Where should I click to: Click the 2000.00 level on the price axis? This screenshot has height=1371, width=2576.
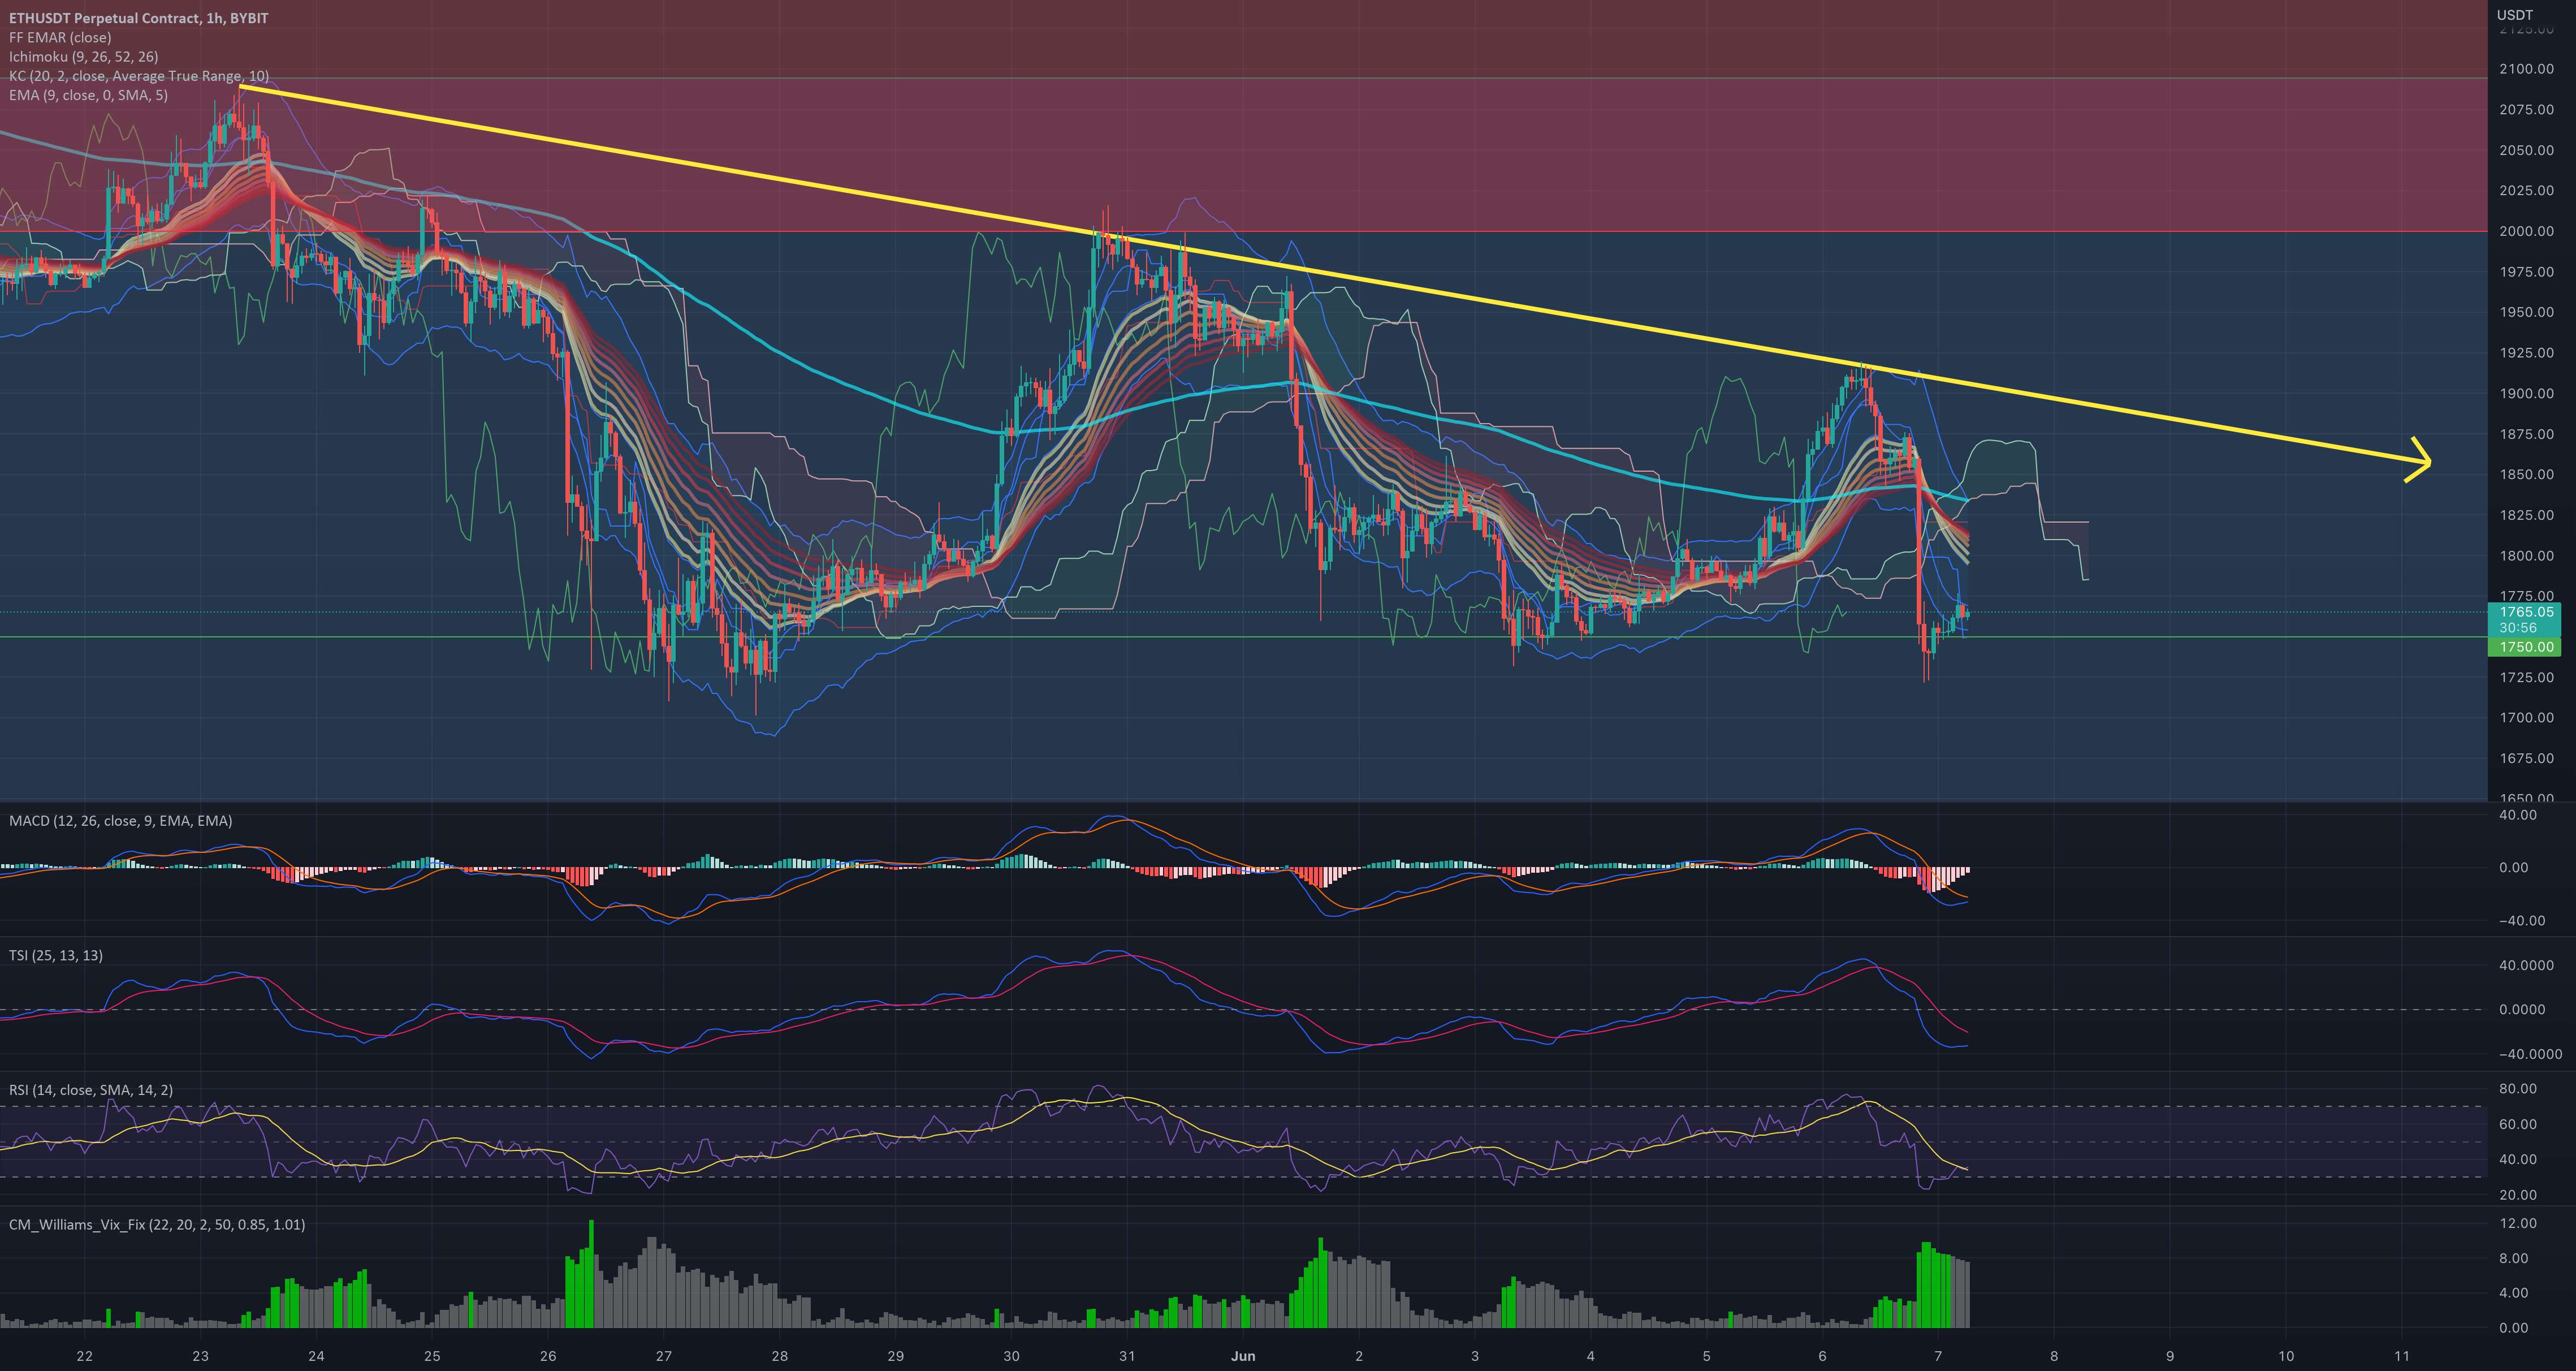click(x=2526, y=231)
